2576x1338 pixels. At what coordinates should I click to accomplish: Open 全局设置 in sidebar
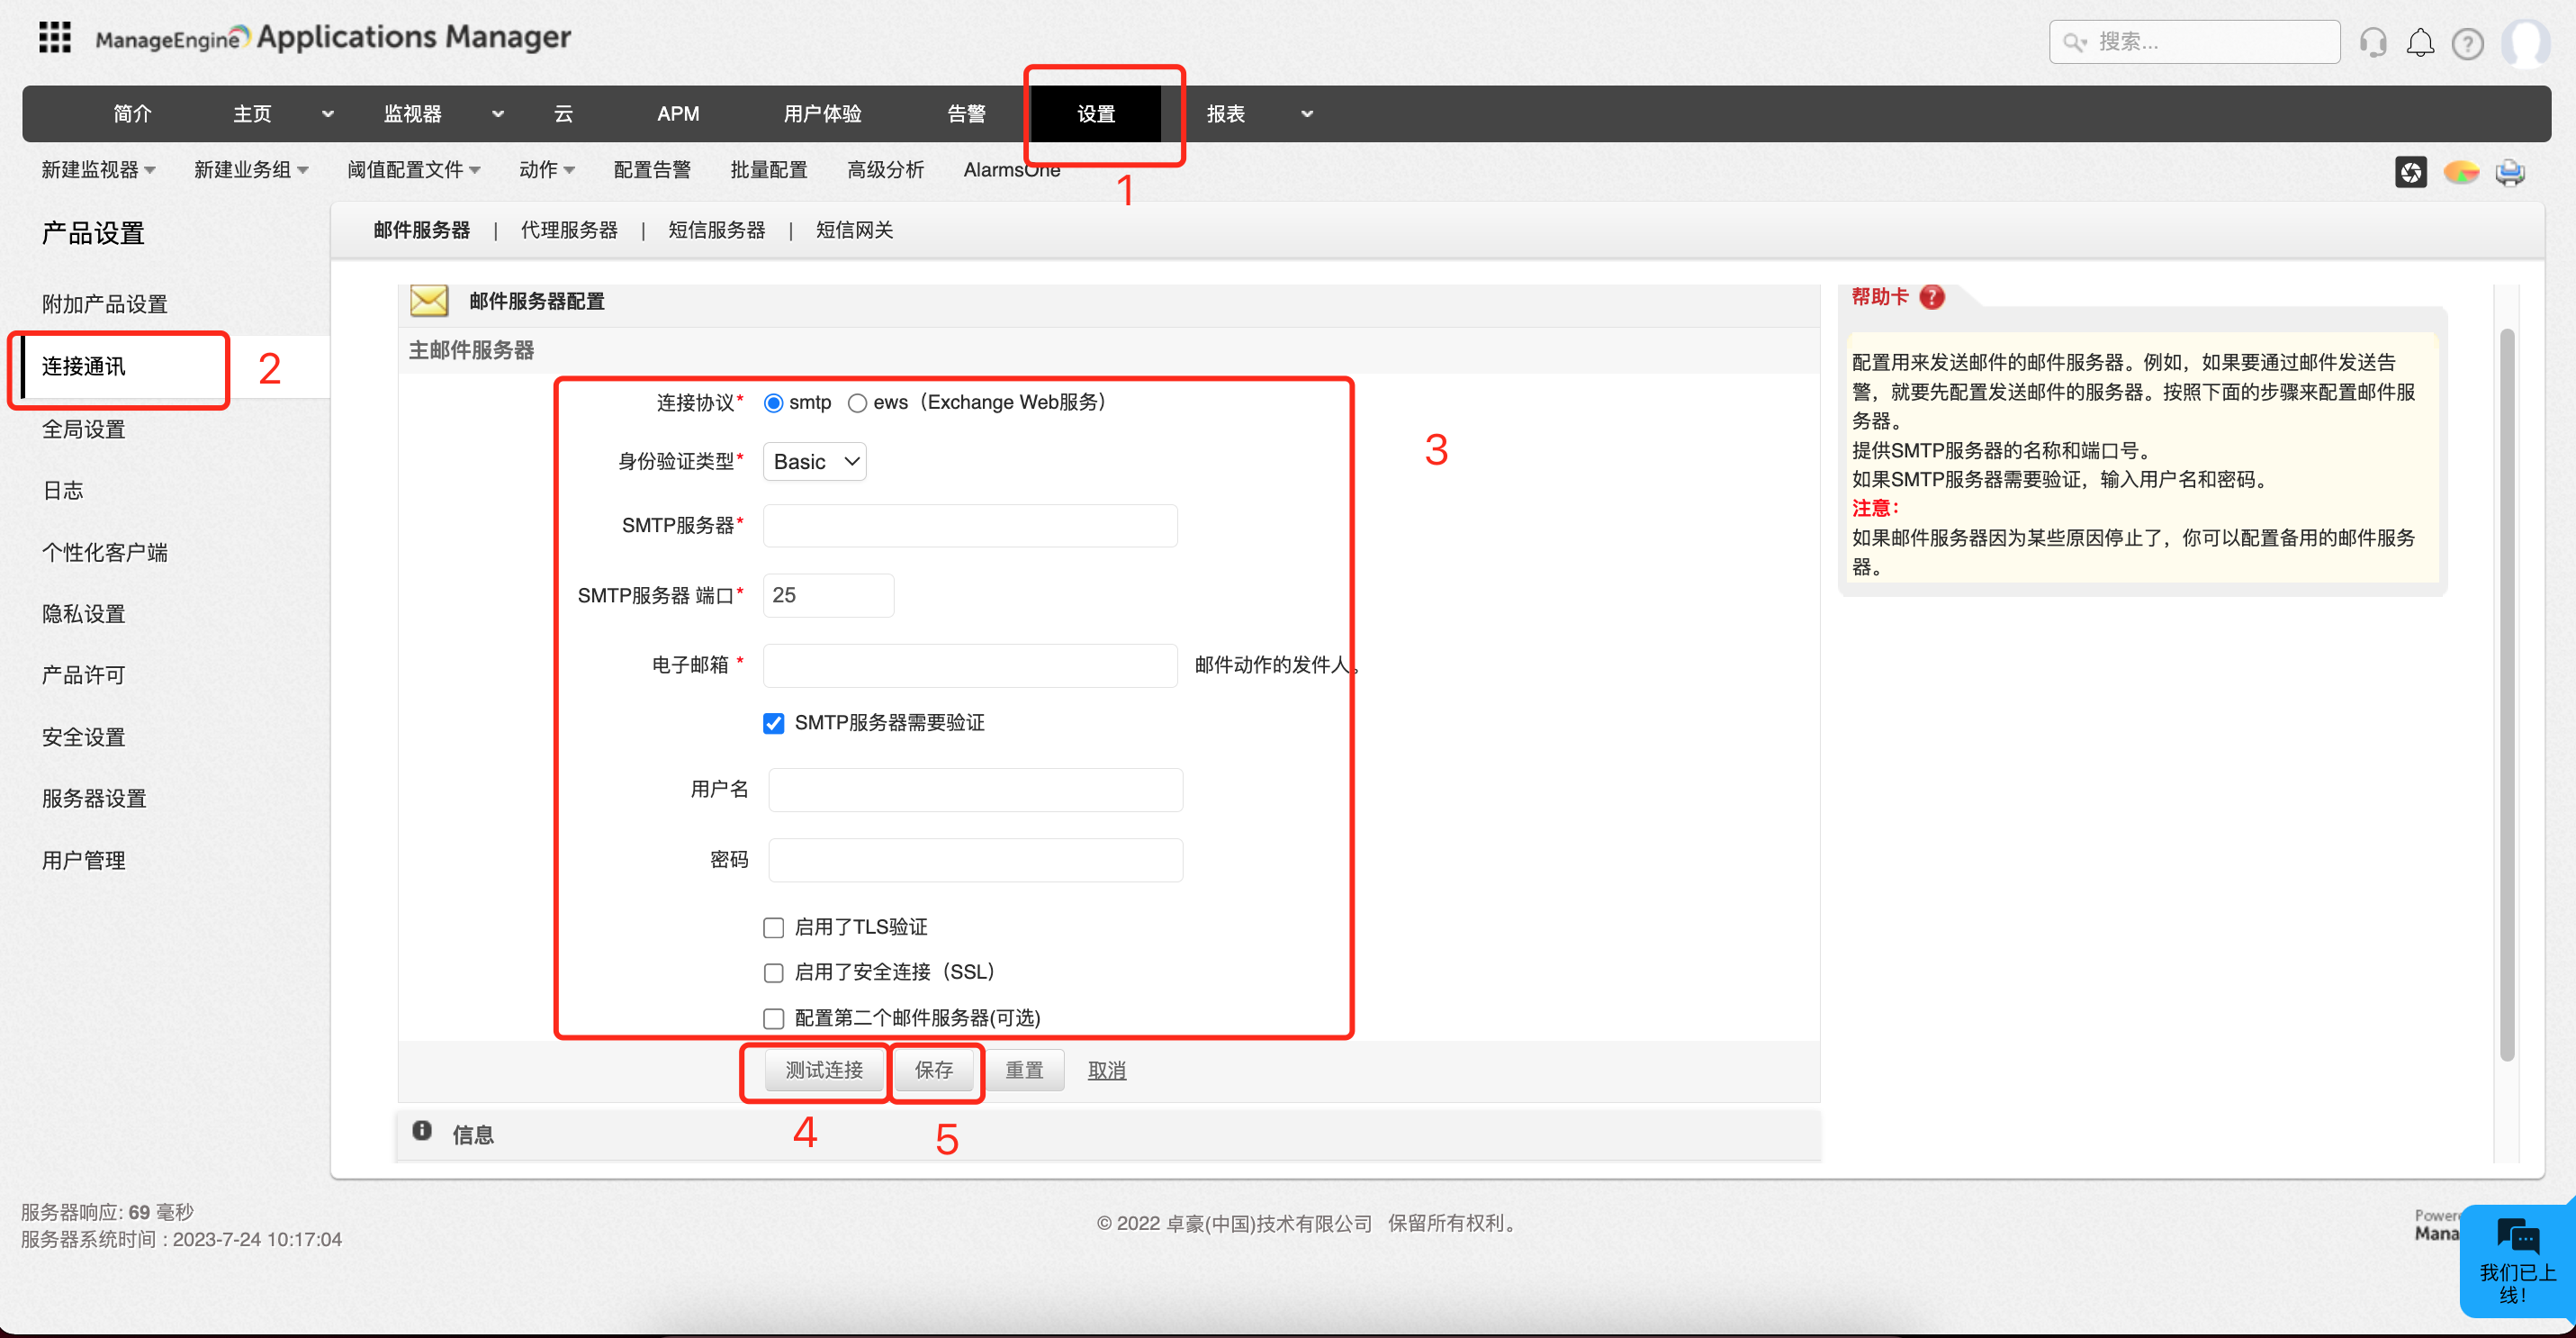coord(83,429)
